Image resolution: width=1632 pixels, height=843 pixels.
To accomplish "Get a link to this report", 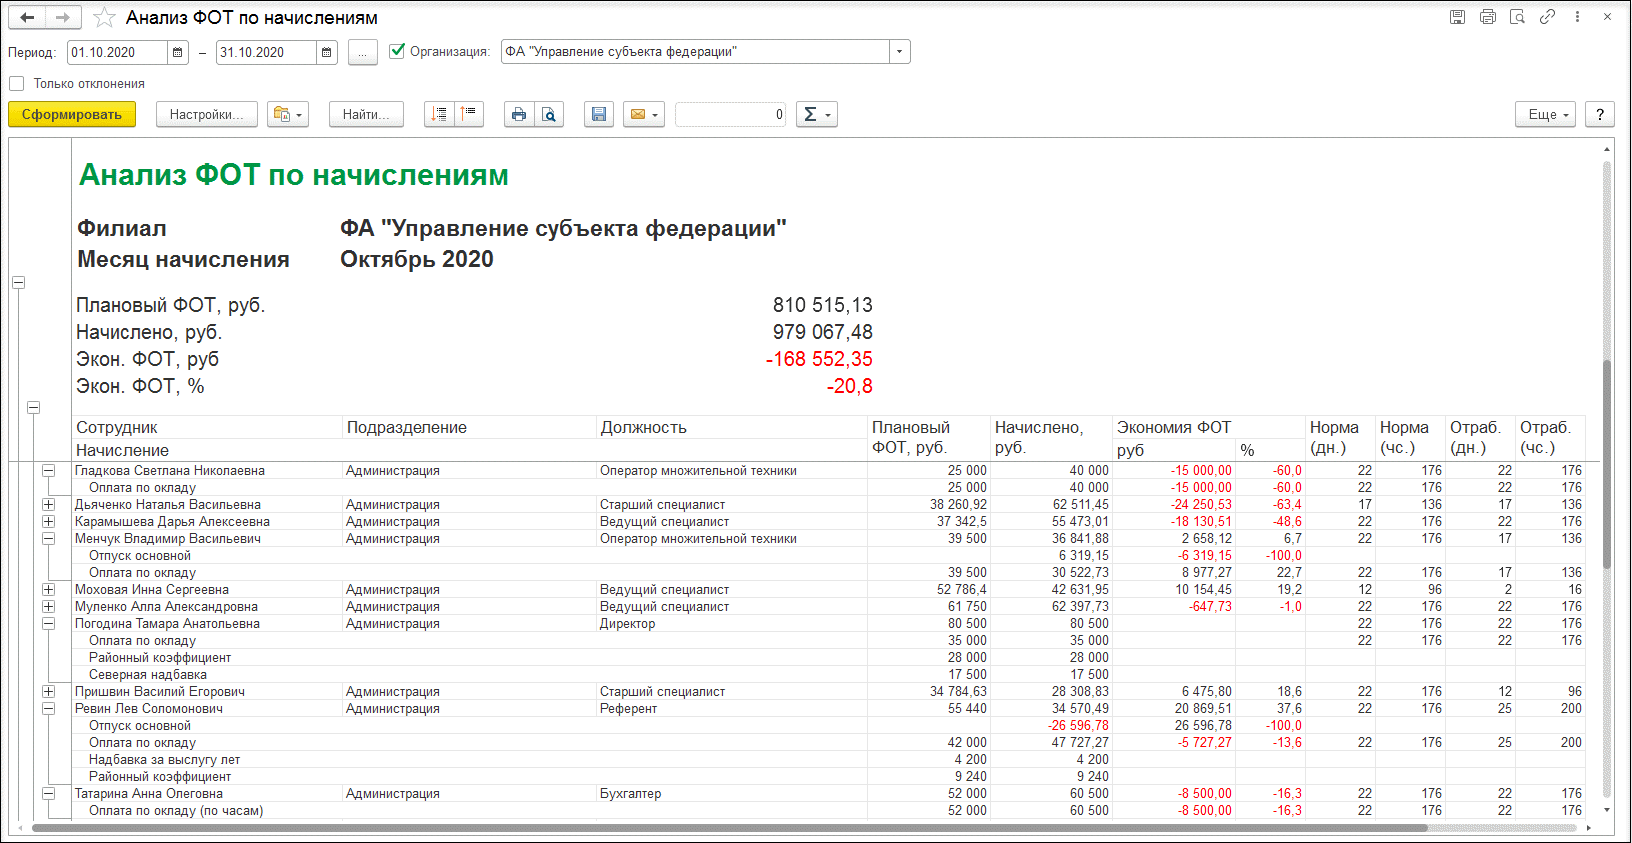I will [x=1547, y=17].
